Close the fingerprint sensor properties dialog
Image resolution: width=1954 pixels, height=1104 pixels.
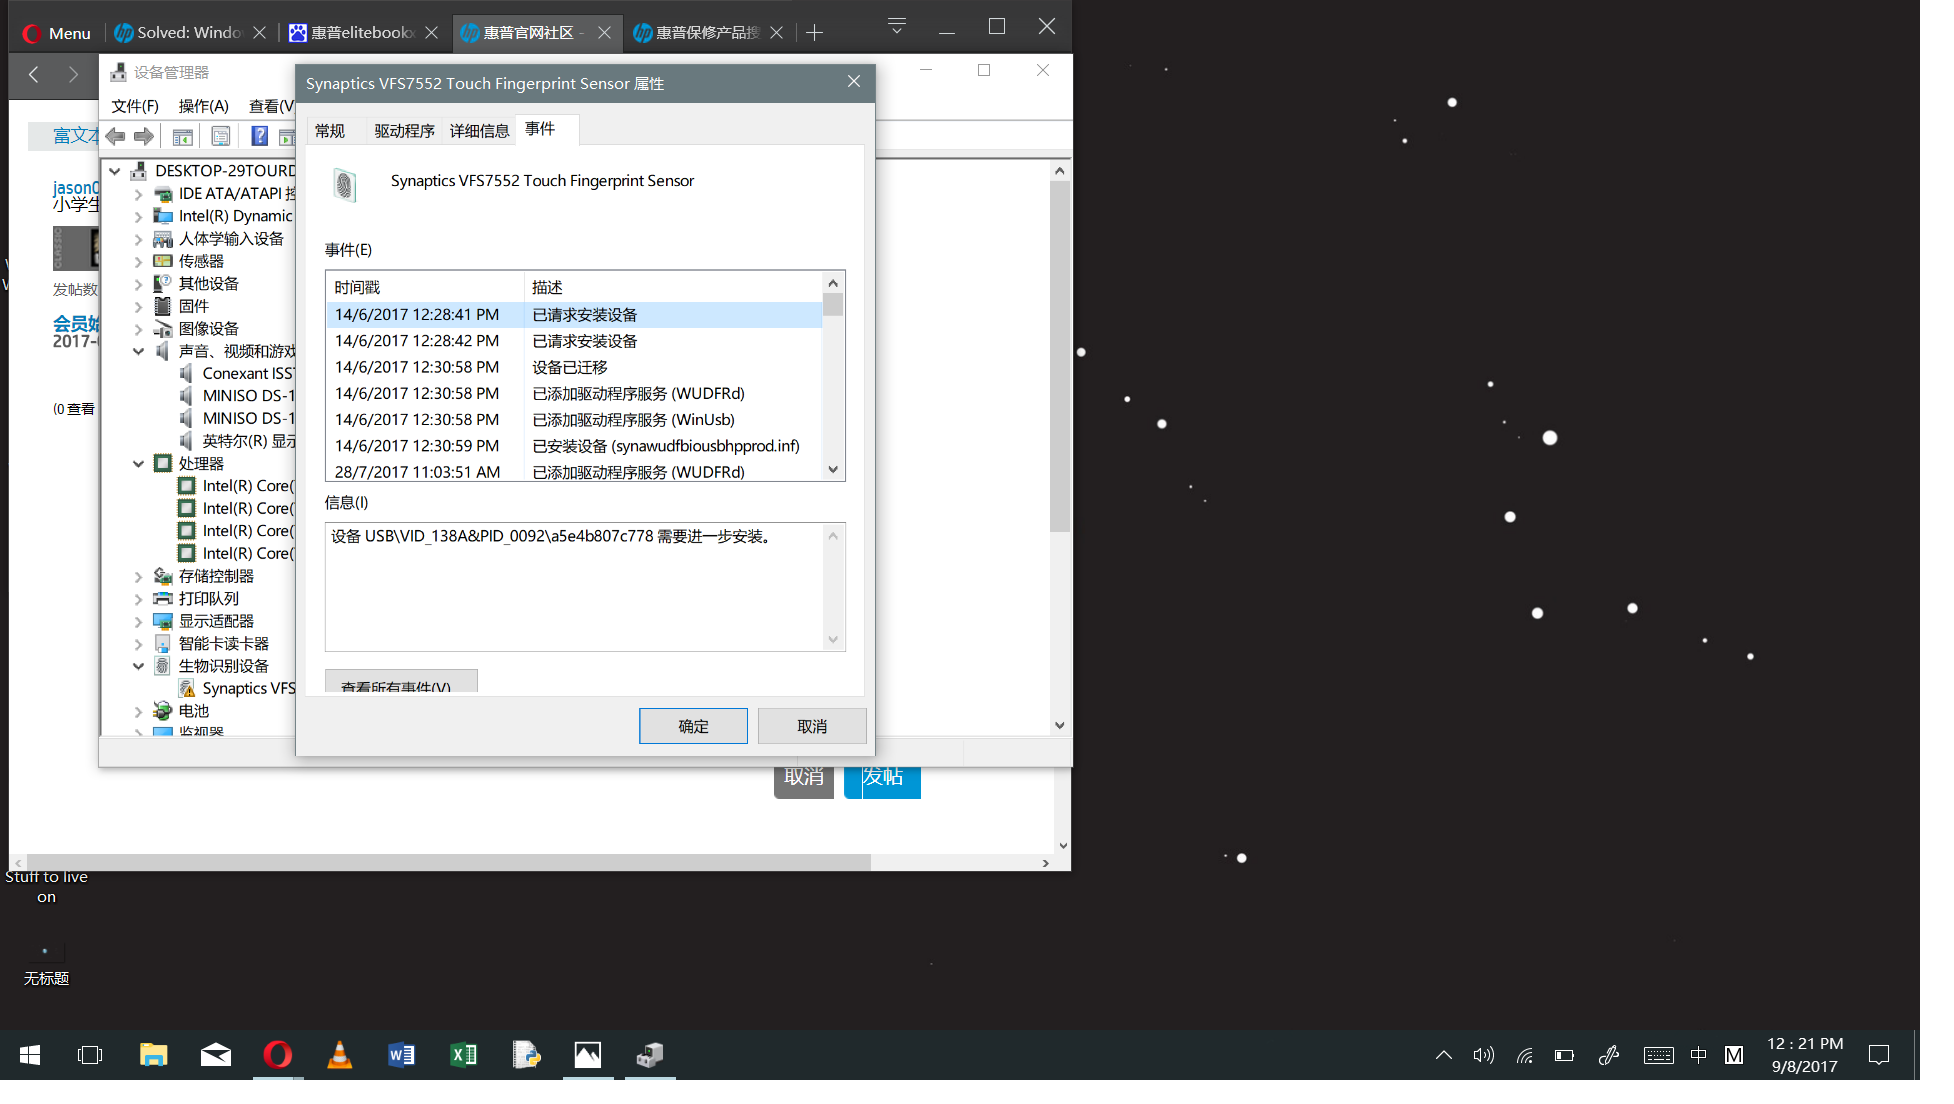tap(854, 82)
